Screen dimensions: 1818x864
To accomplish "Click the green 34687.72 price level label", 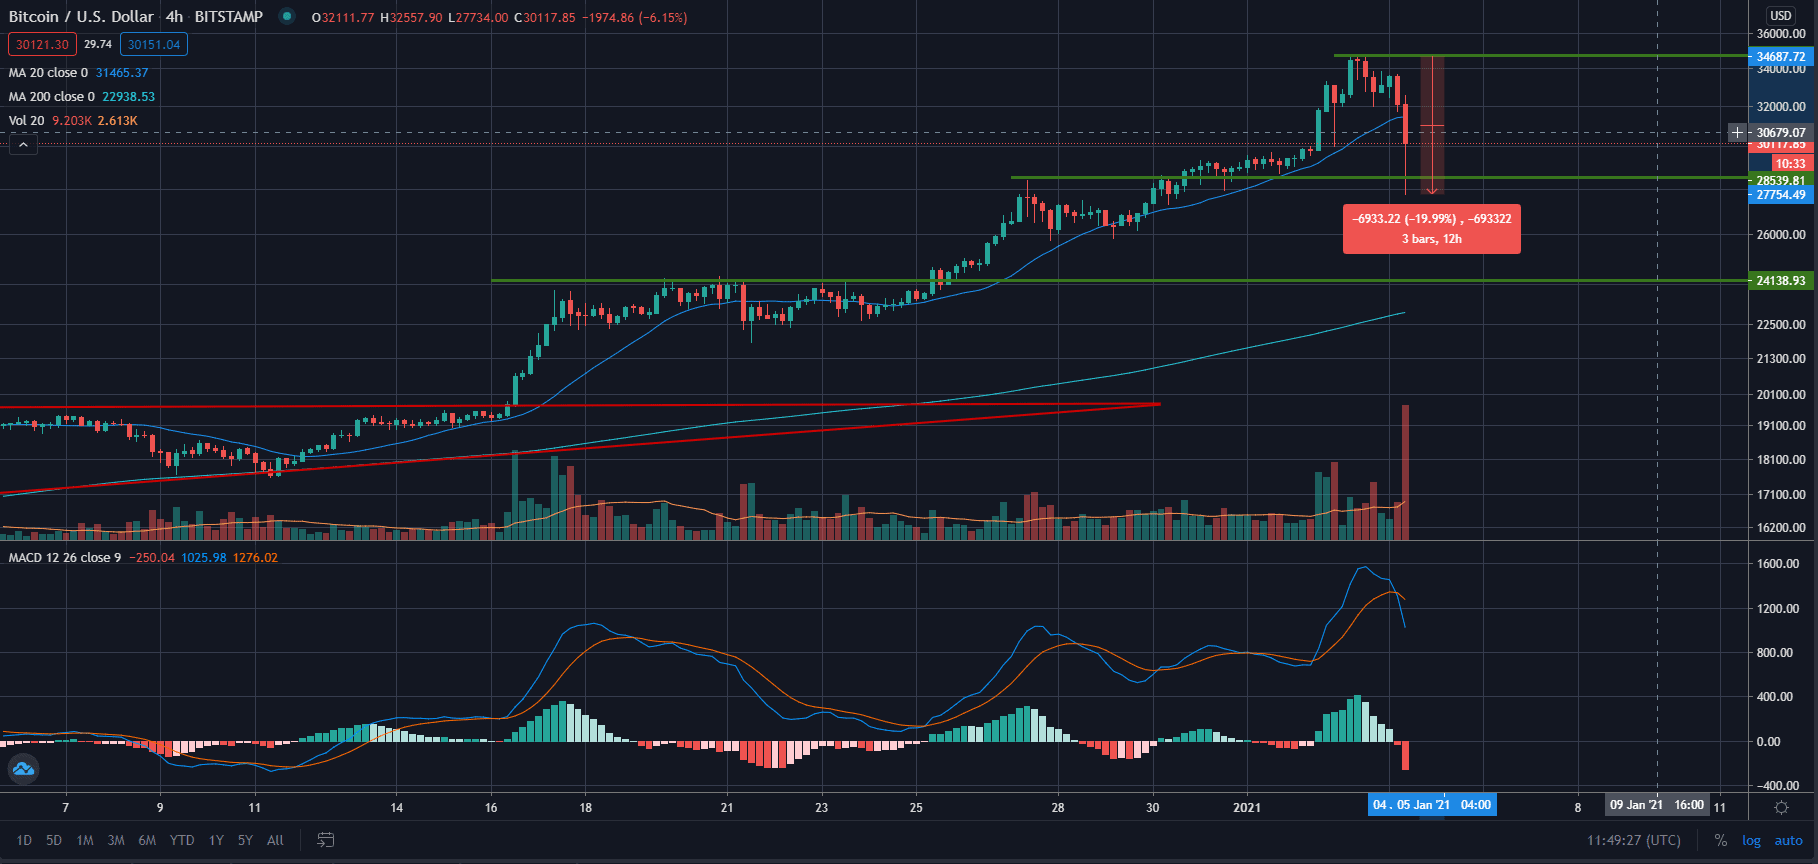I will click(1780, 57).
